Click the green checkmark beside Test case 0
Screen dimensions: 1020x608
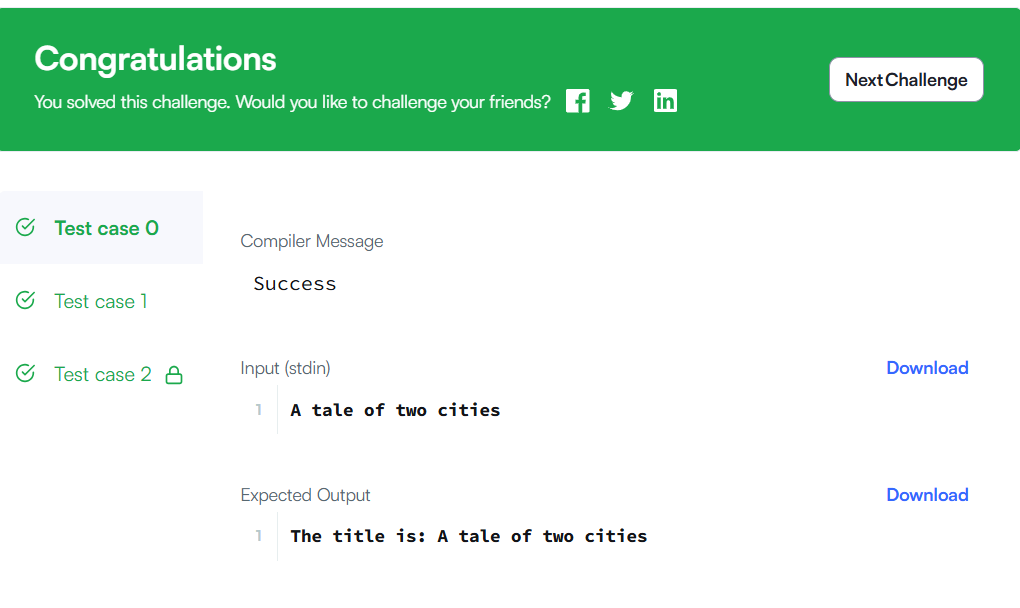(x=25, y=227)
